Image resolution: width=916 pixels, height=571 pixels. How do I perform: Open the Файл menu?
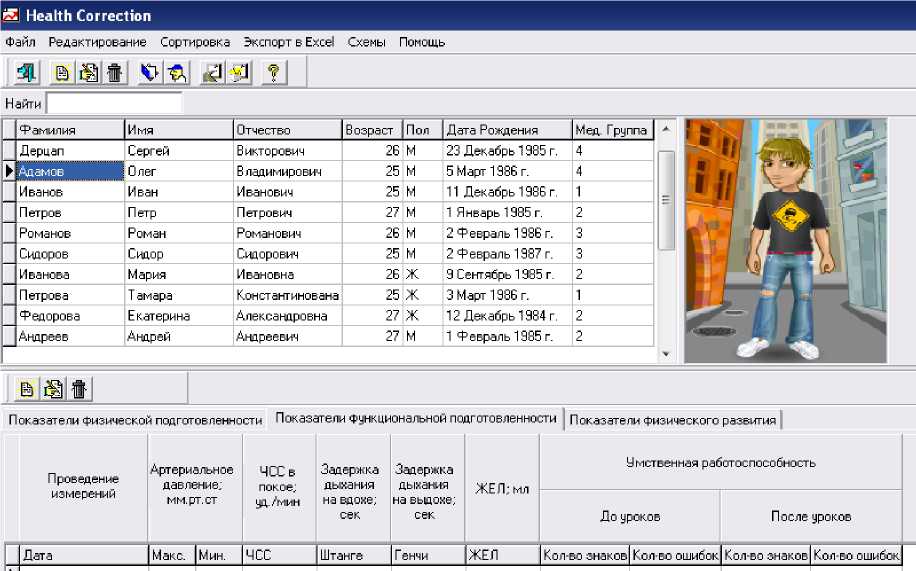click(20, 42)
